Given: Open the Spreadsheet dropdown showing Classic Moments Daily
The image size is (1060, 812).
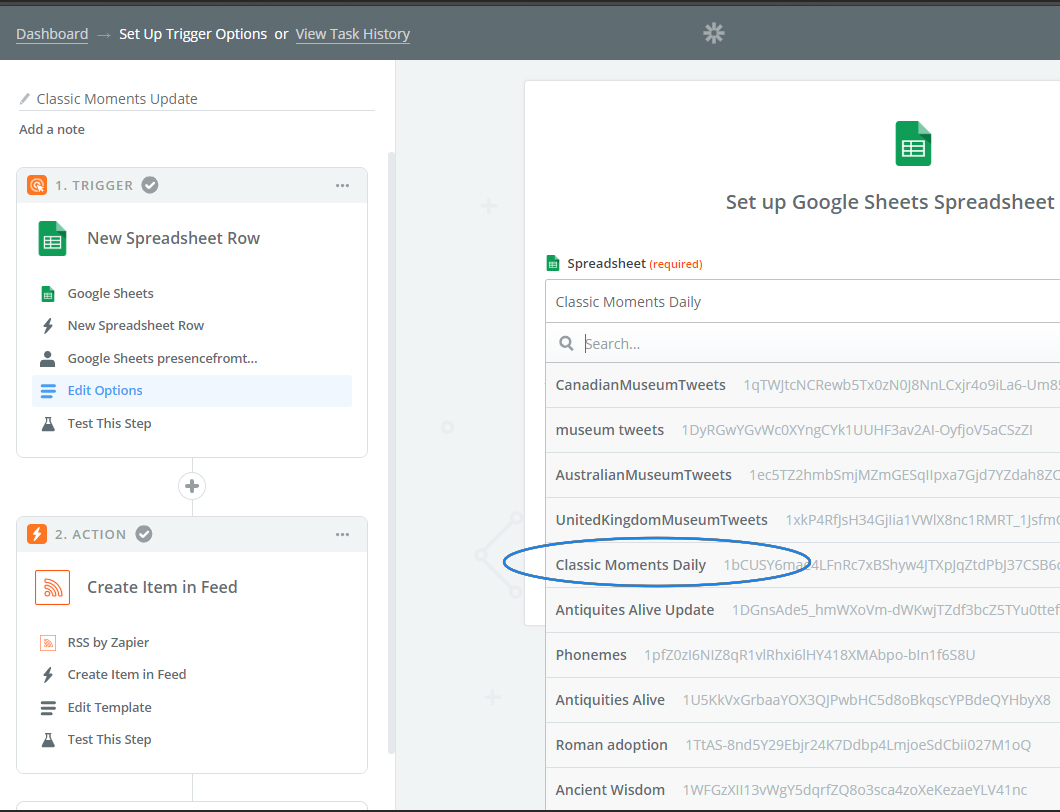Looking at the screenshot, I should pos(802,302).
